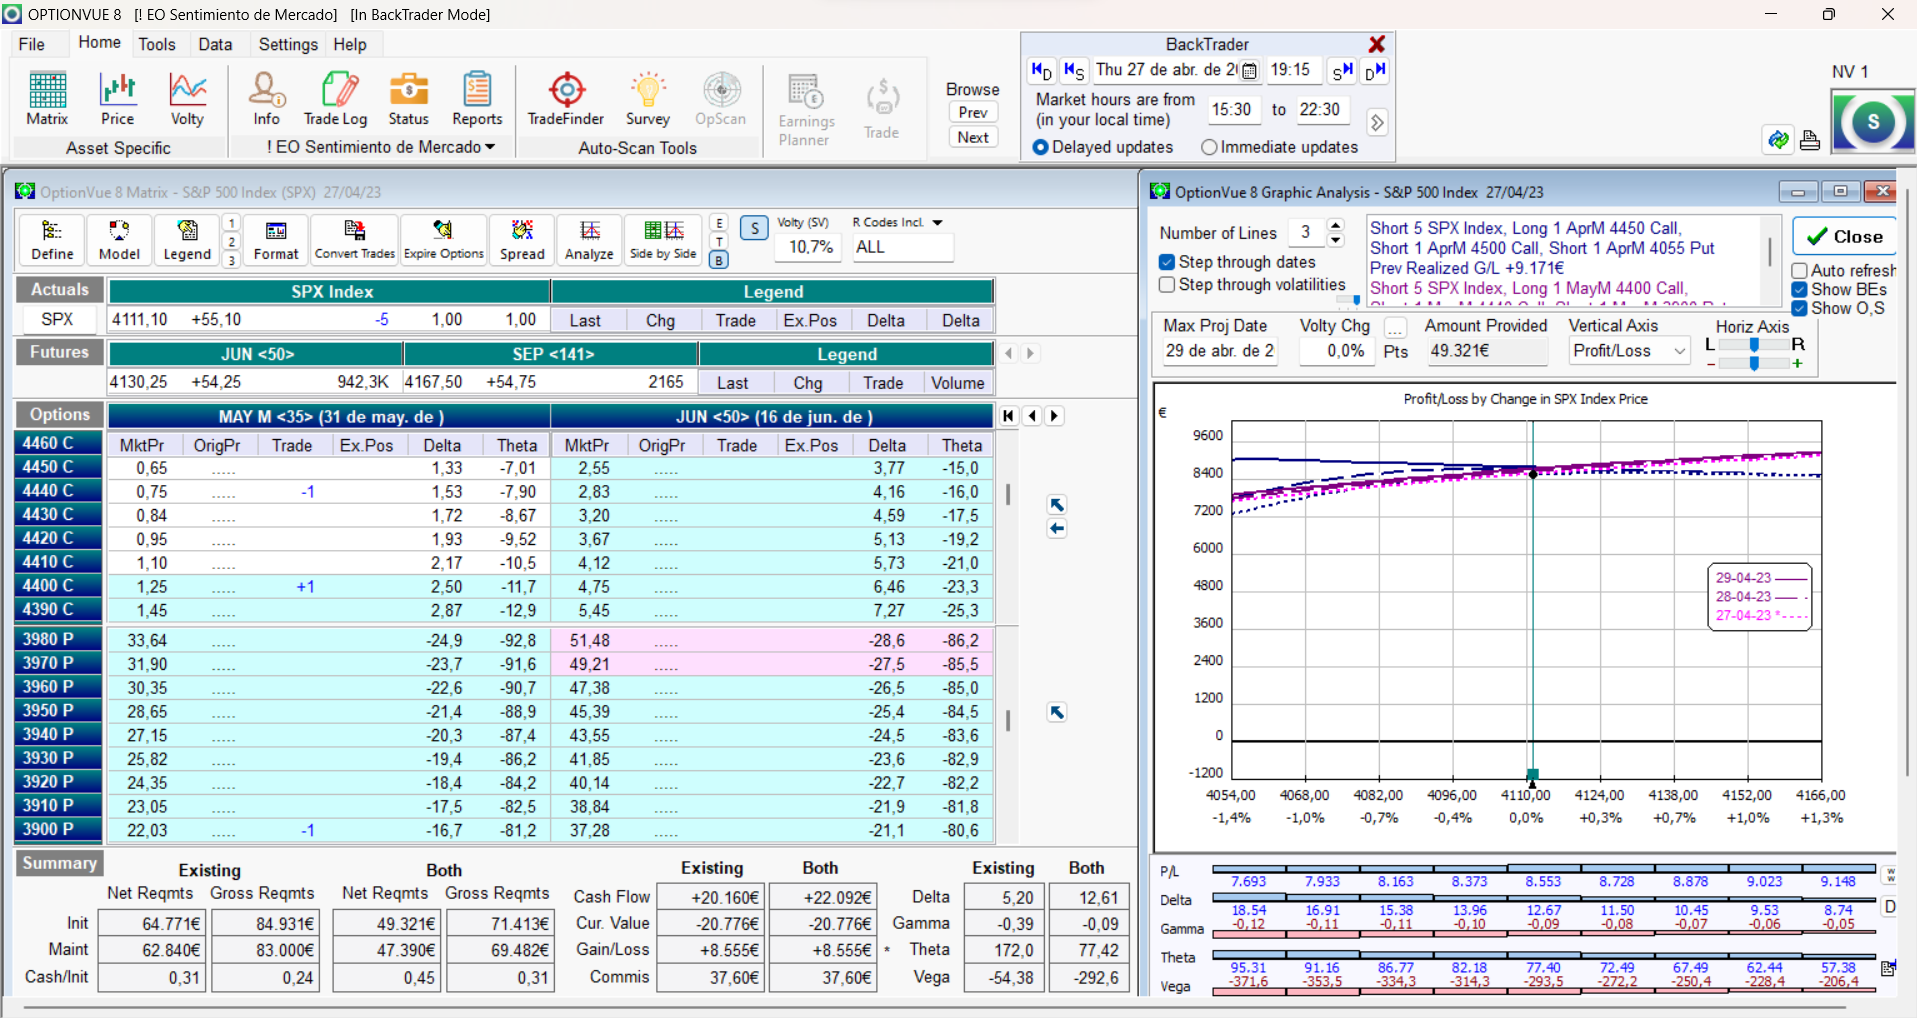Open the Survey tool
Screen dimensions: 1917x1018
[648, 99]
